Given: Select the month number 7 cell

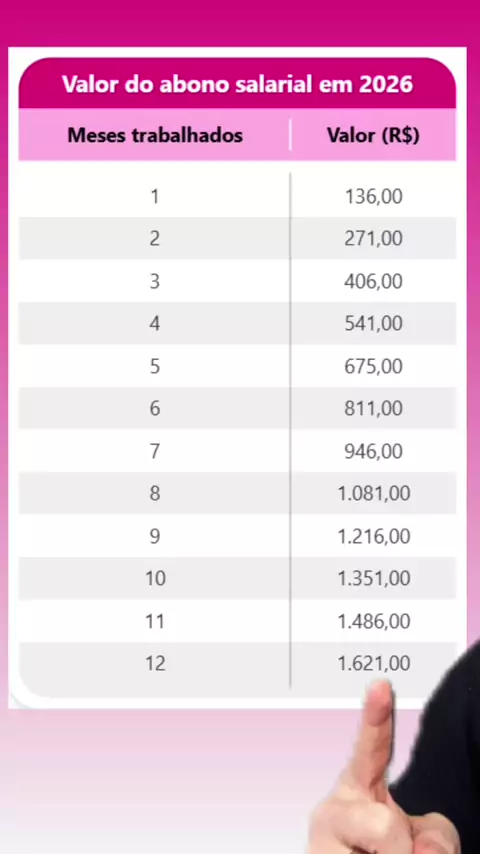Looking at the screenshot, I should [155, 451].
